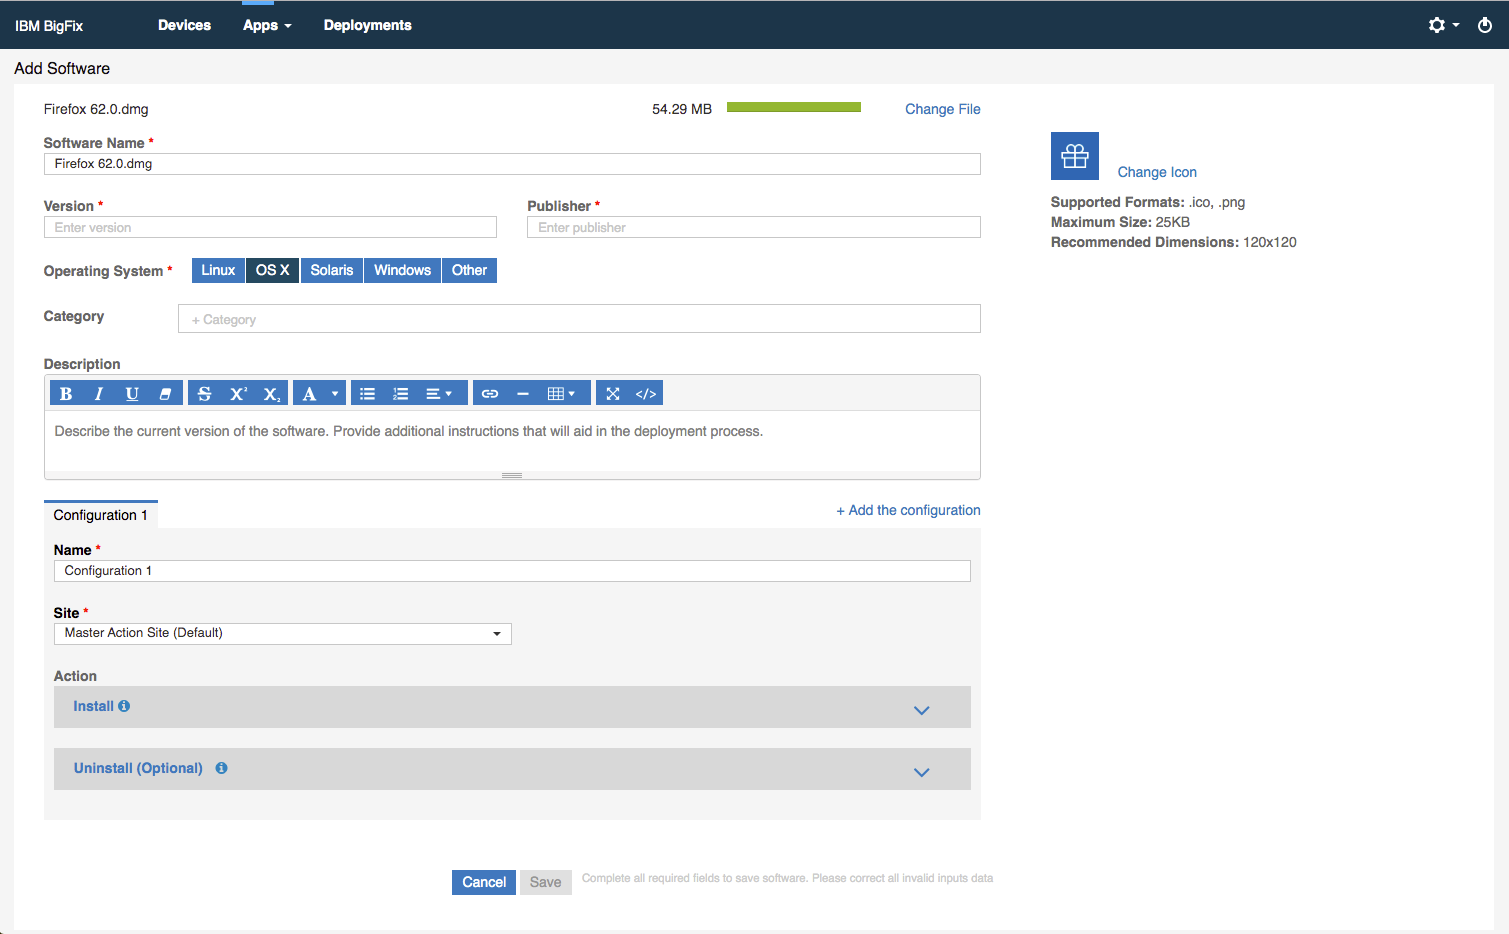The image size is (1509, 934).
Task: Apply superscript formatting
Action: tap(238, 394)
